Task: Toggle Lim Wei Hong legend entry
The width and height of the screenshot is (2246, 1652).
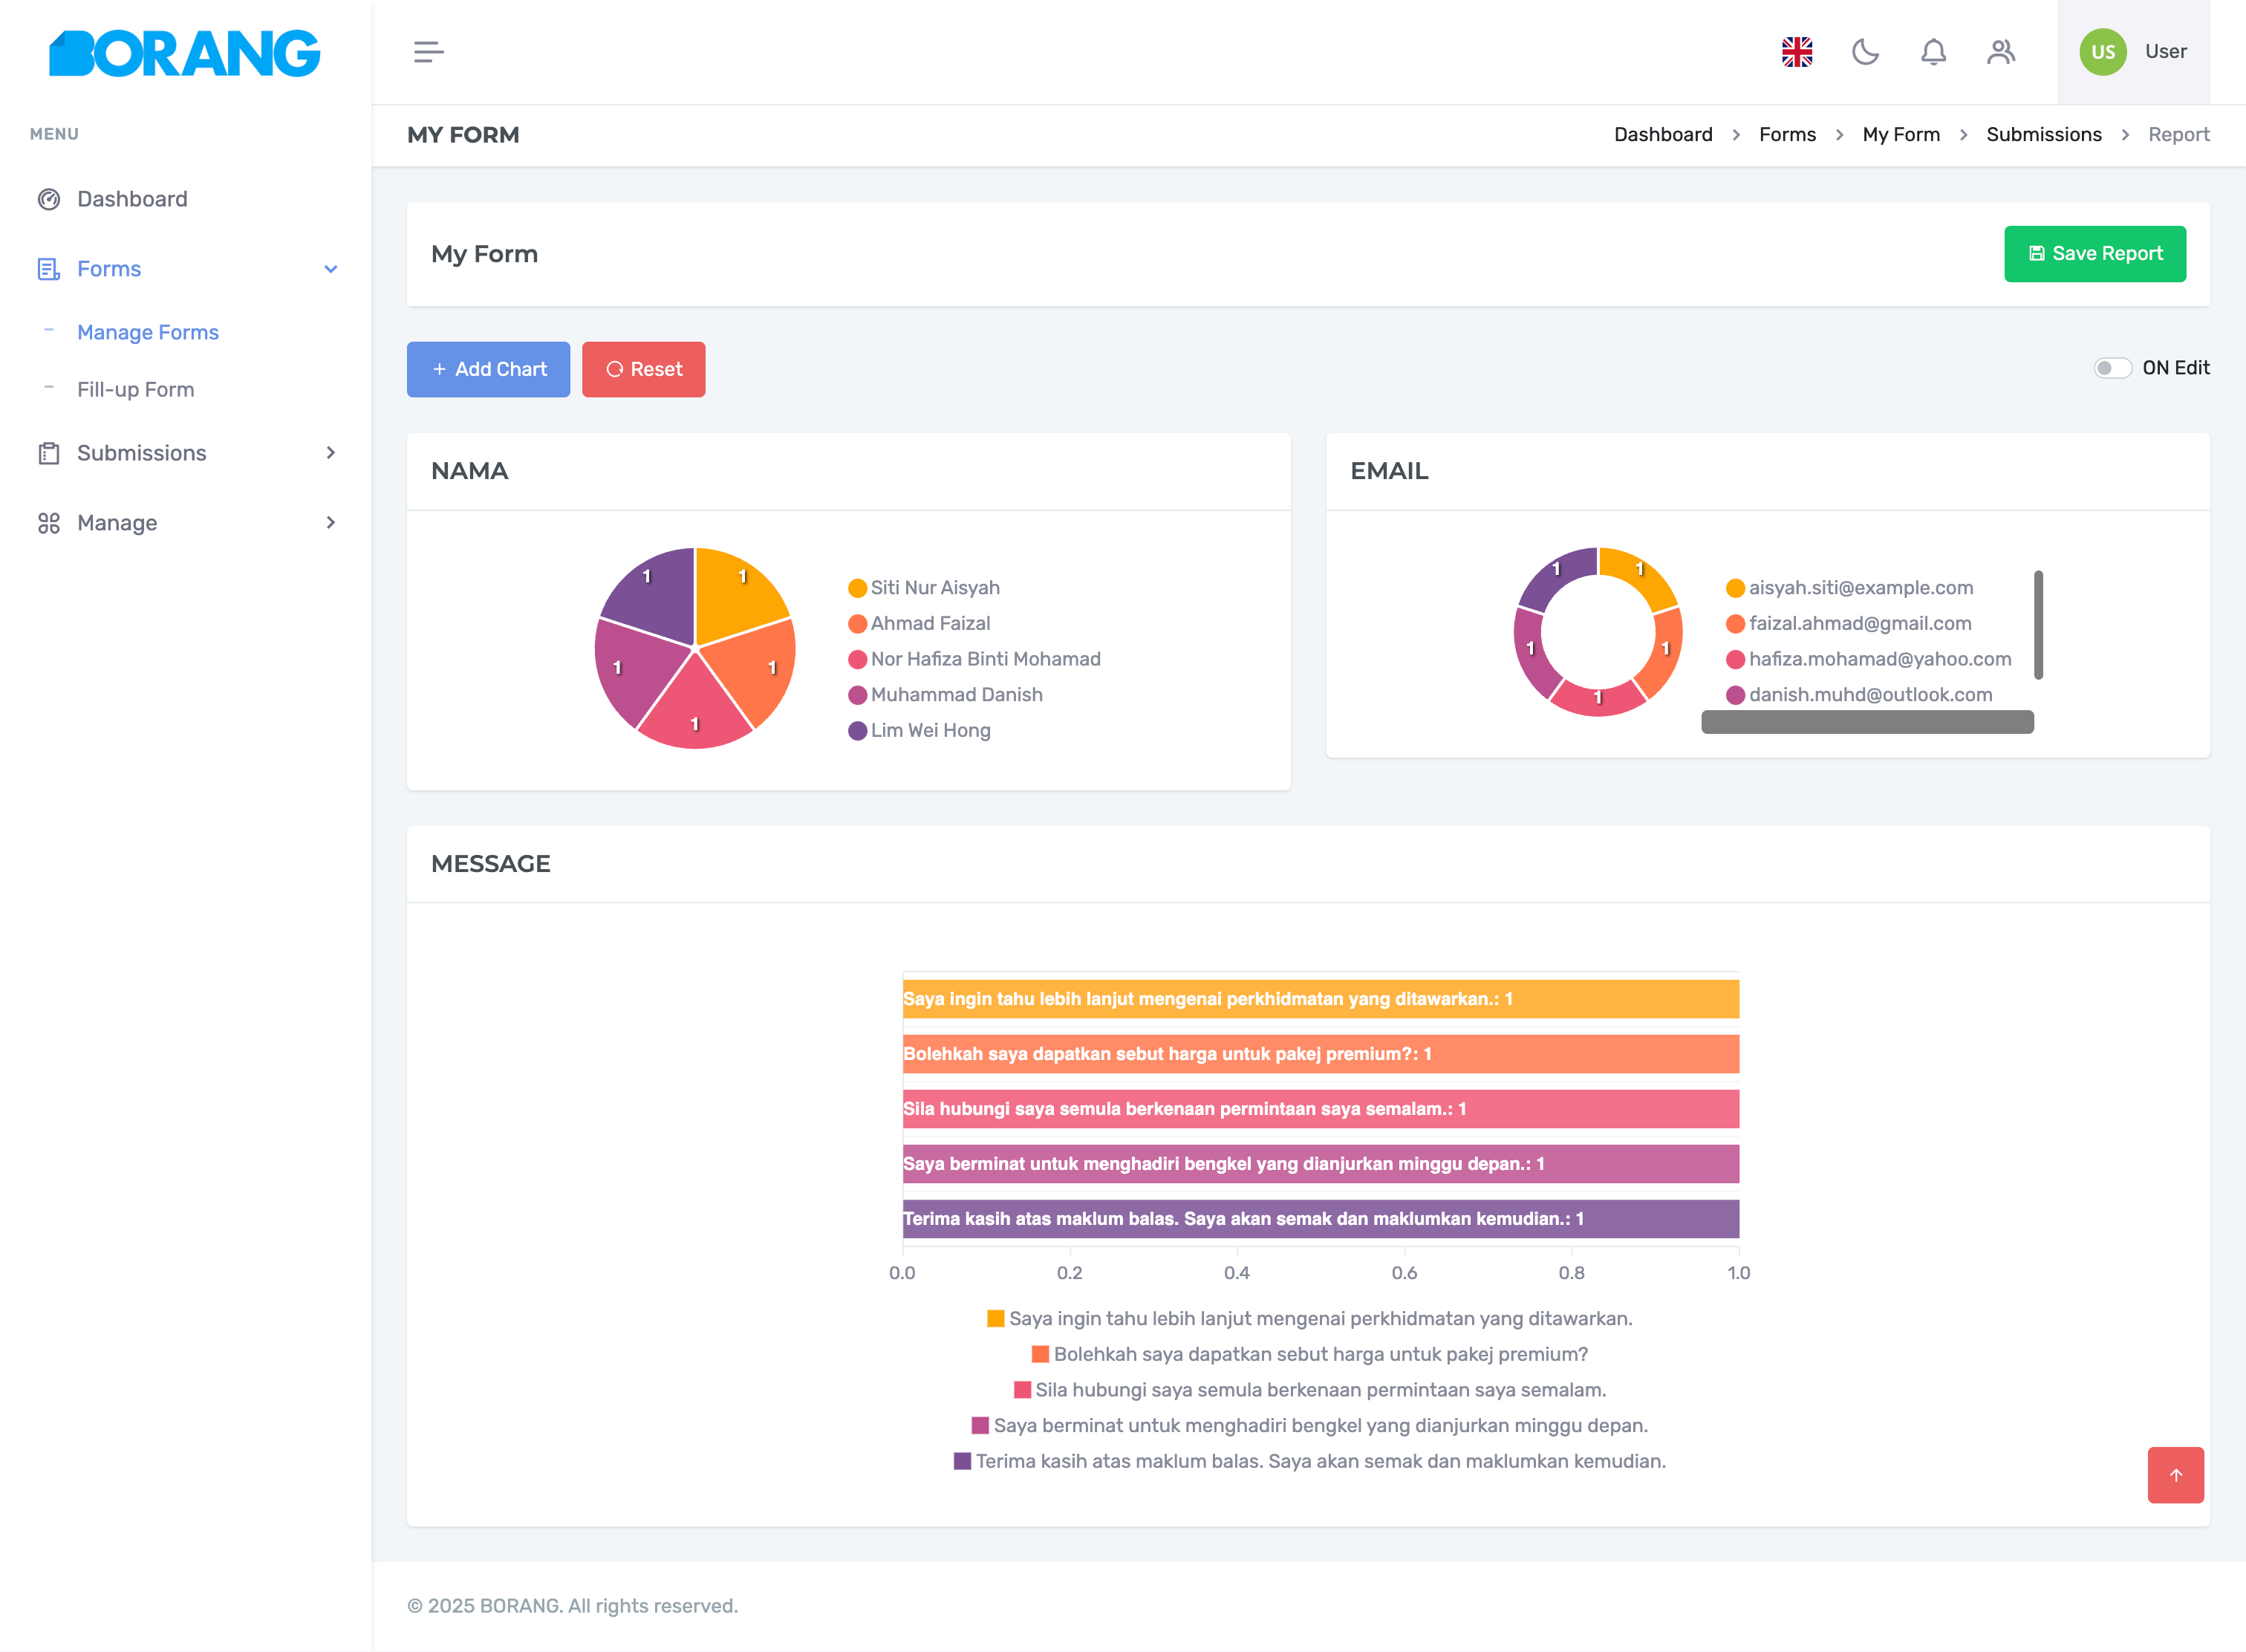Action: (919, 731)
